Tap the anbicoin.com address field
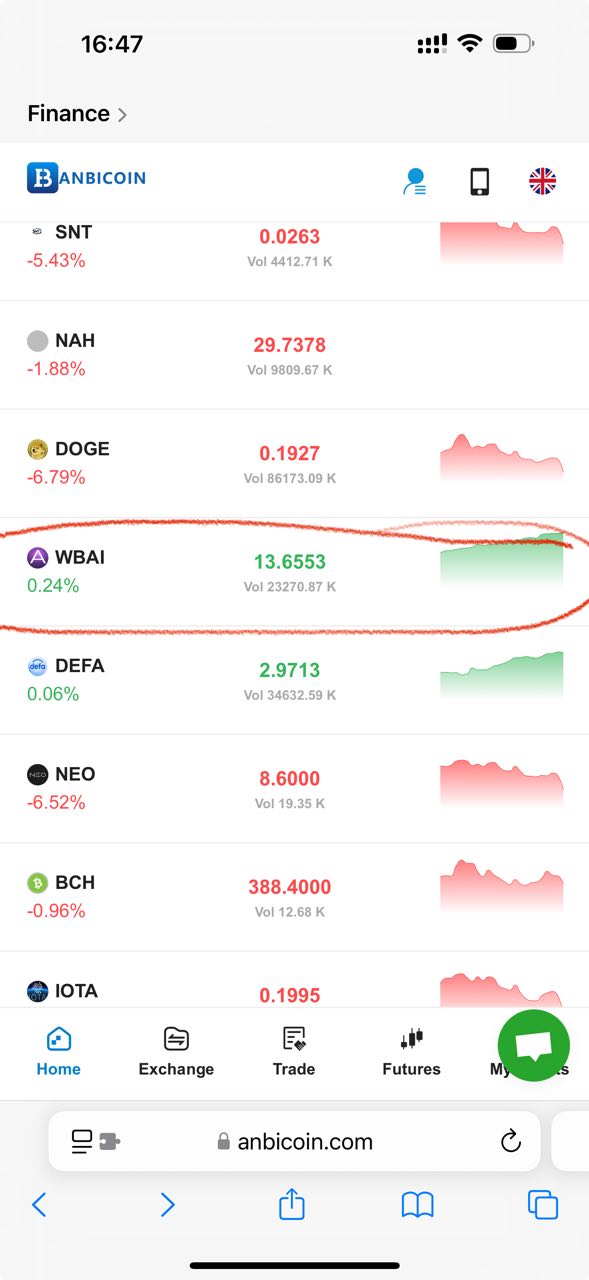 click(x=294, y=1141)
